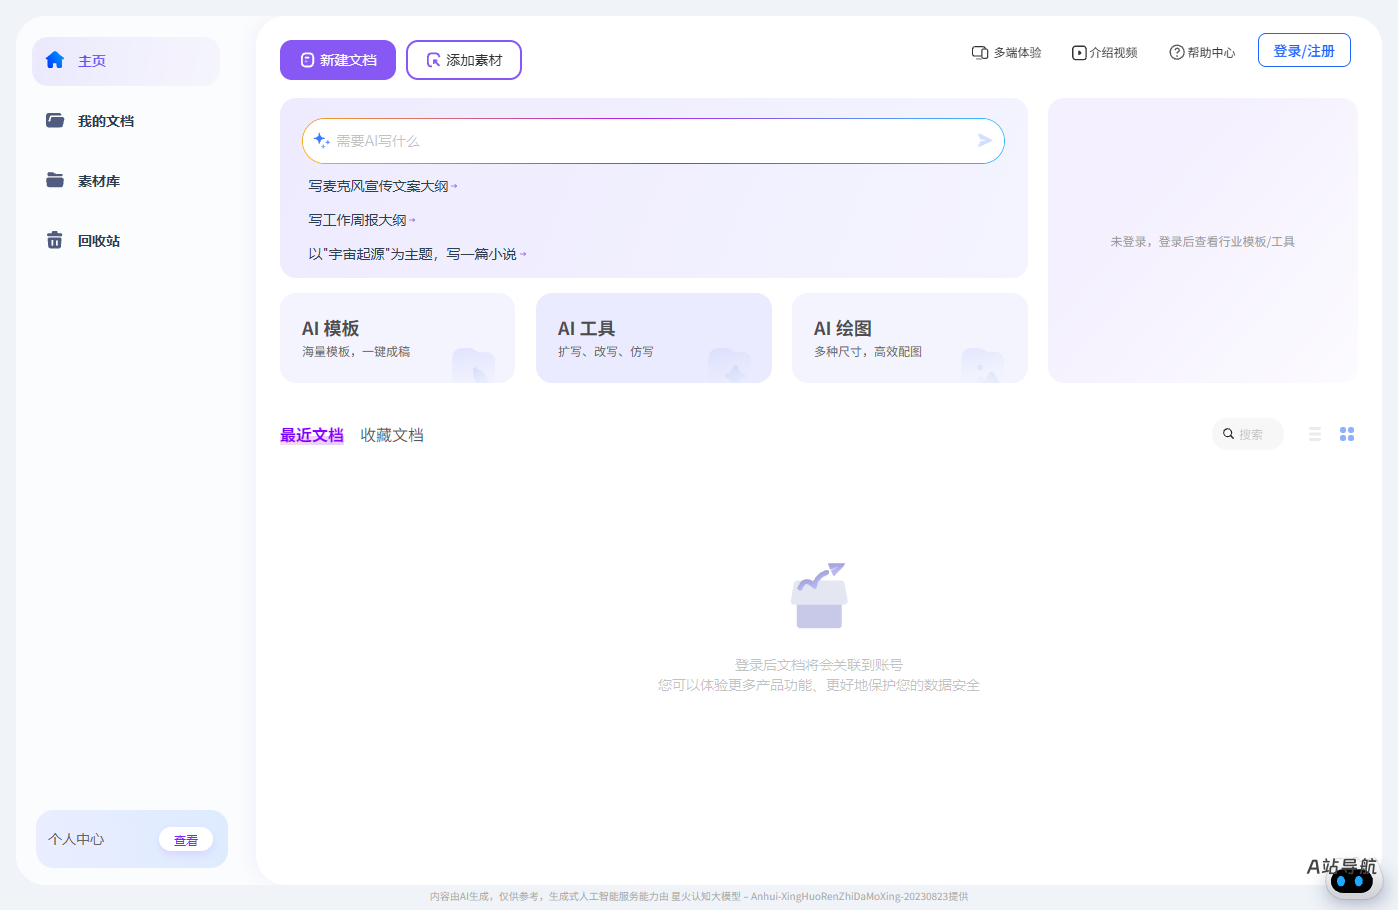Create a new document with 新建文档

point(338,60)
